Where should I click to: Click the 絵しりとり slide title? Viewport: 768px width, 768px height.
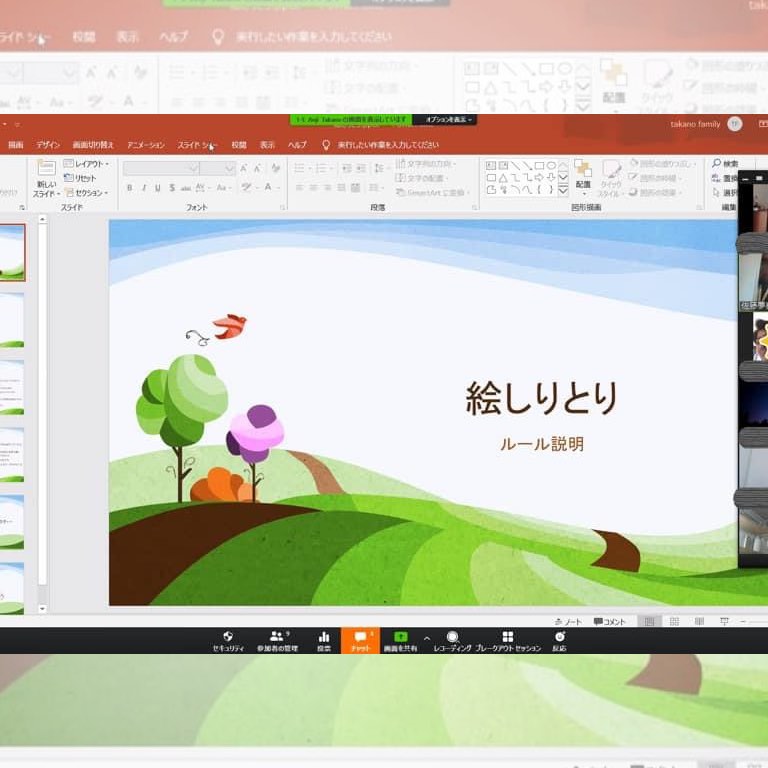541,398
